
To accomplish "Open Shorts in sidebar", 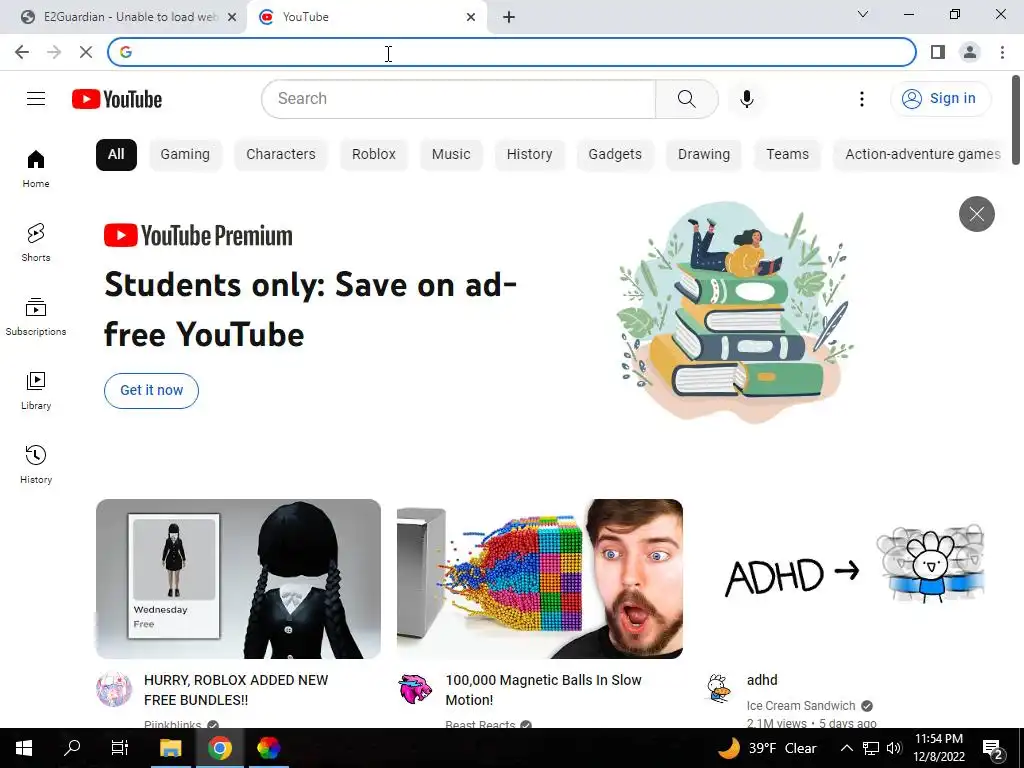I will tap(36, 243).
